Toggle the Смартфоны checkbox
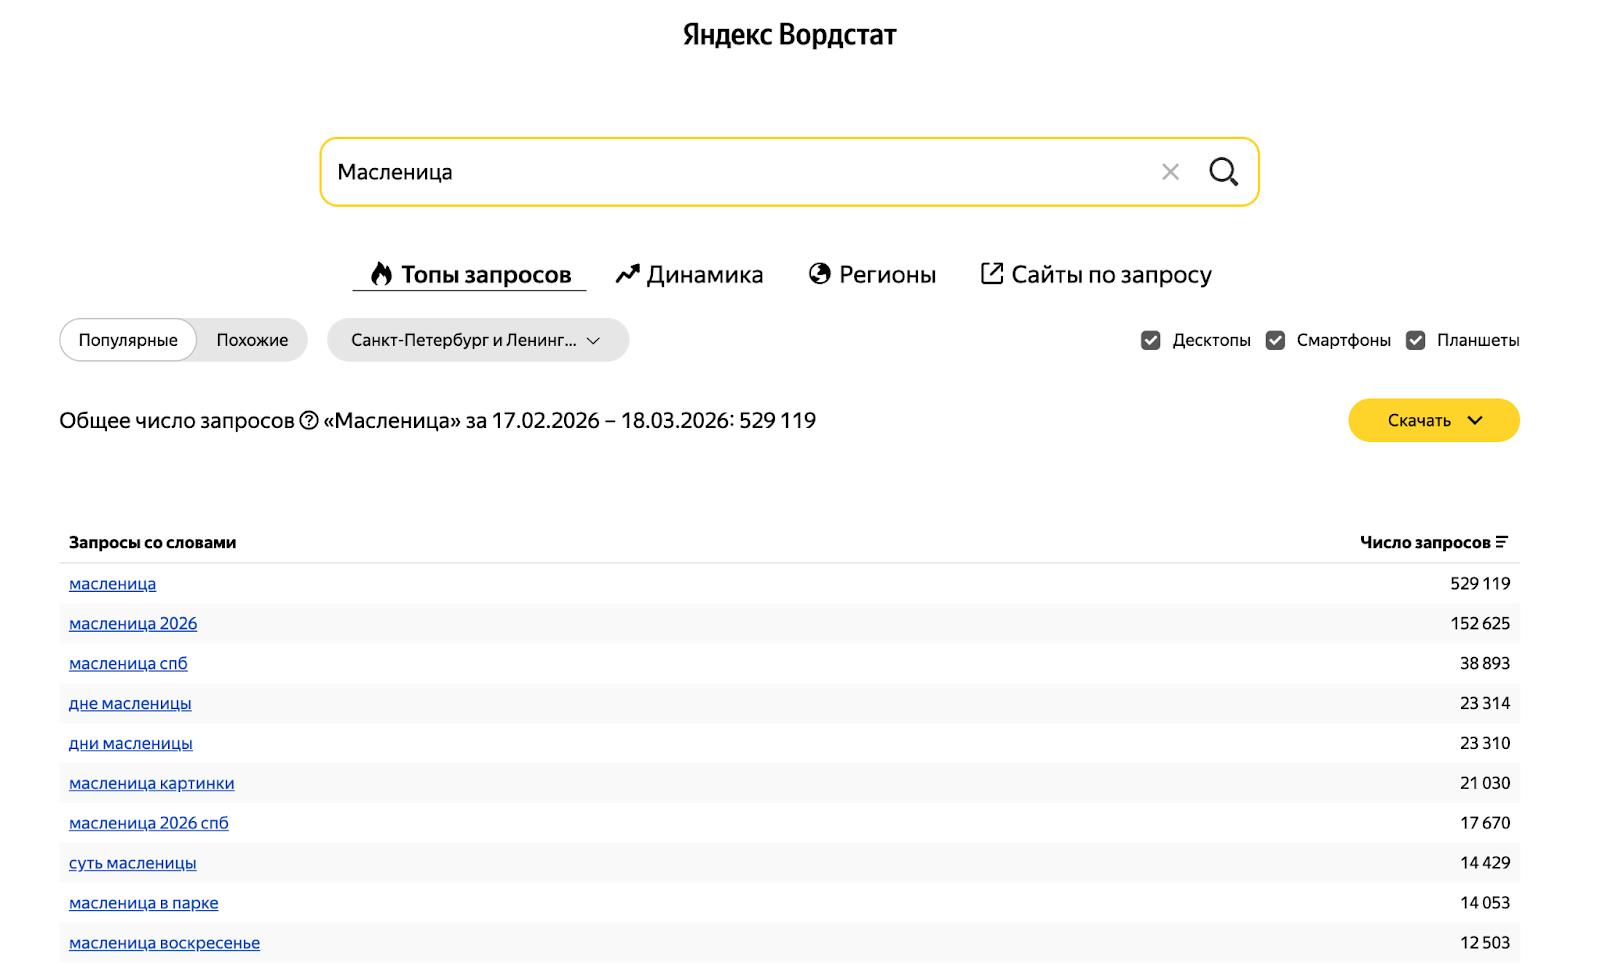The width and height of the screenshot is (1600, 967). tap(1275, 340)
